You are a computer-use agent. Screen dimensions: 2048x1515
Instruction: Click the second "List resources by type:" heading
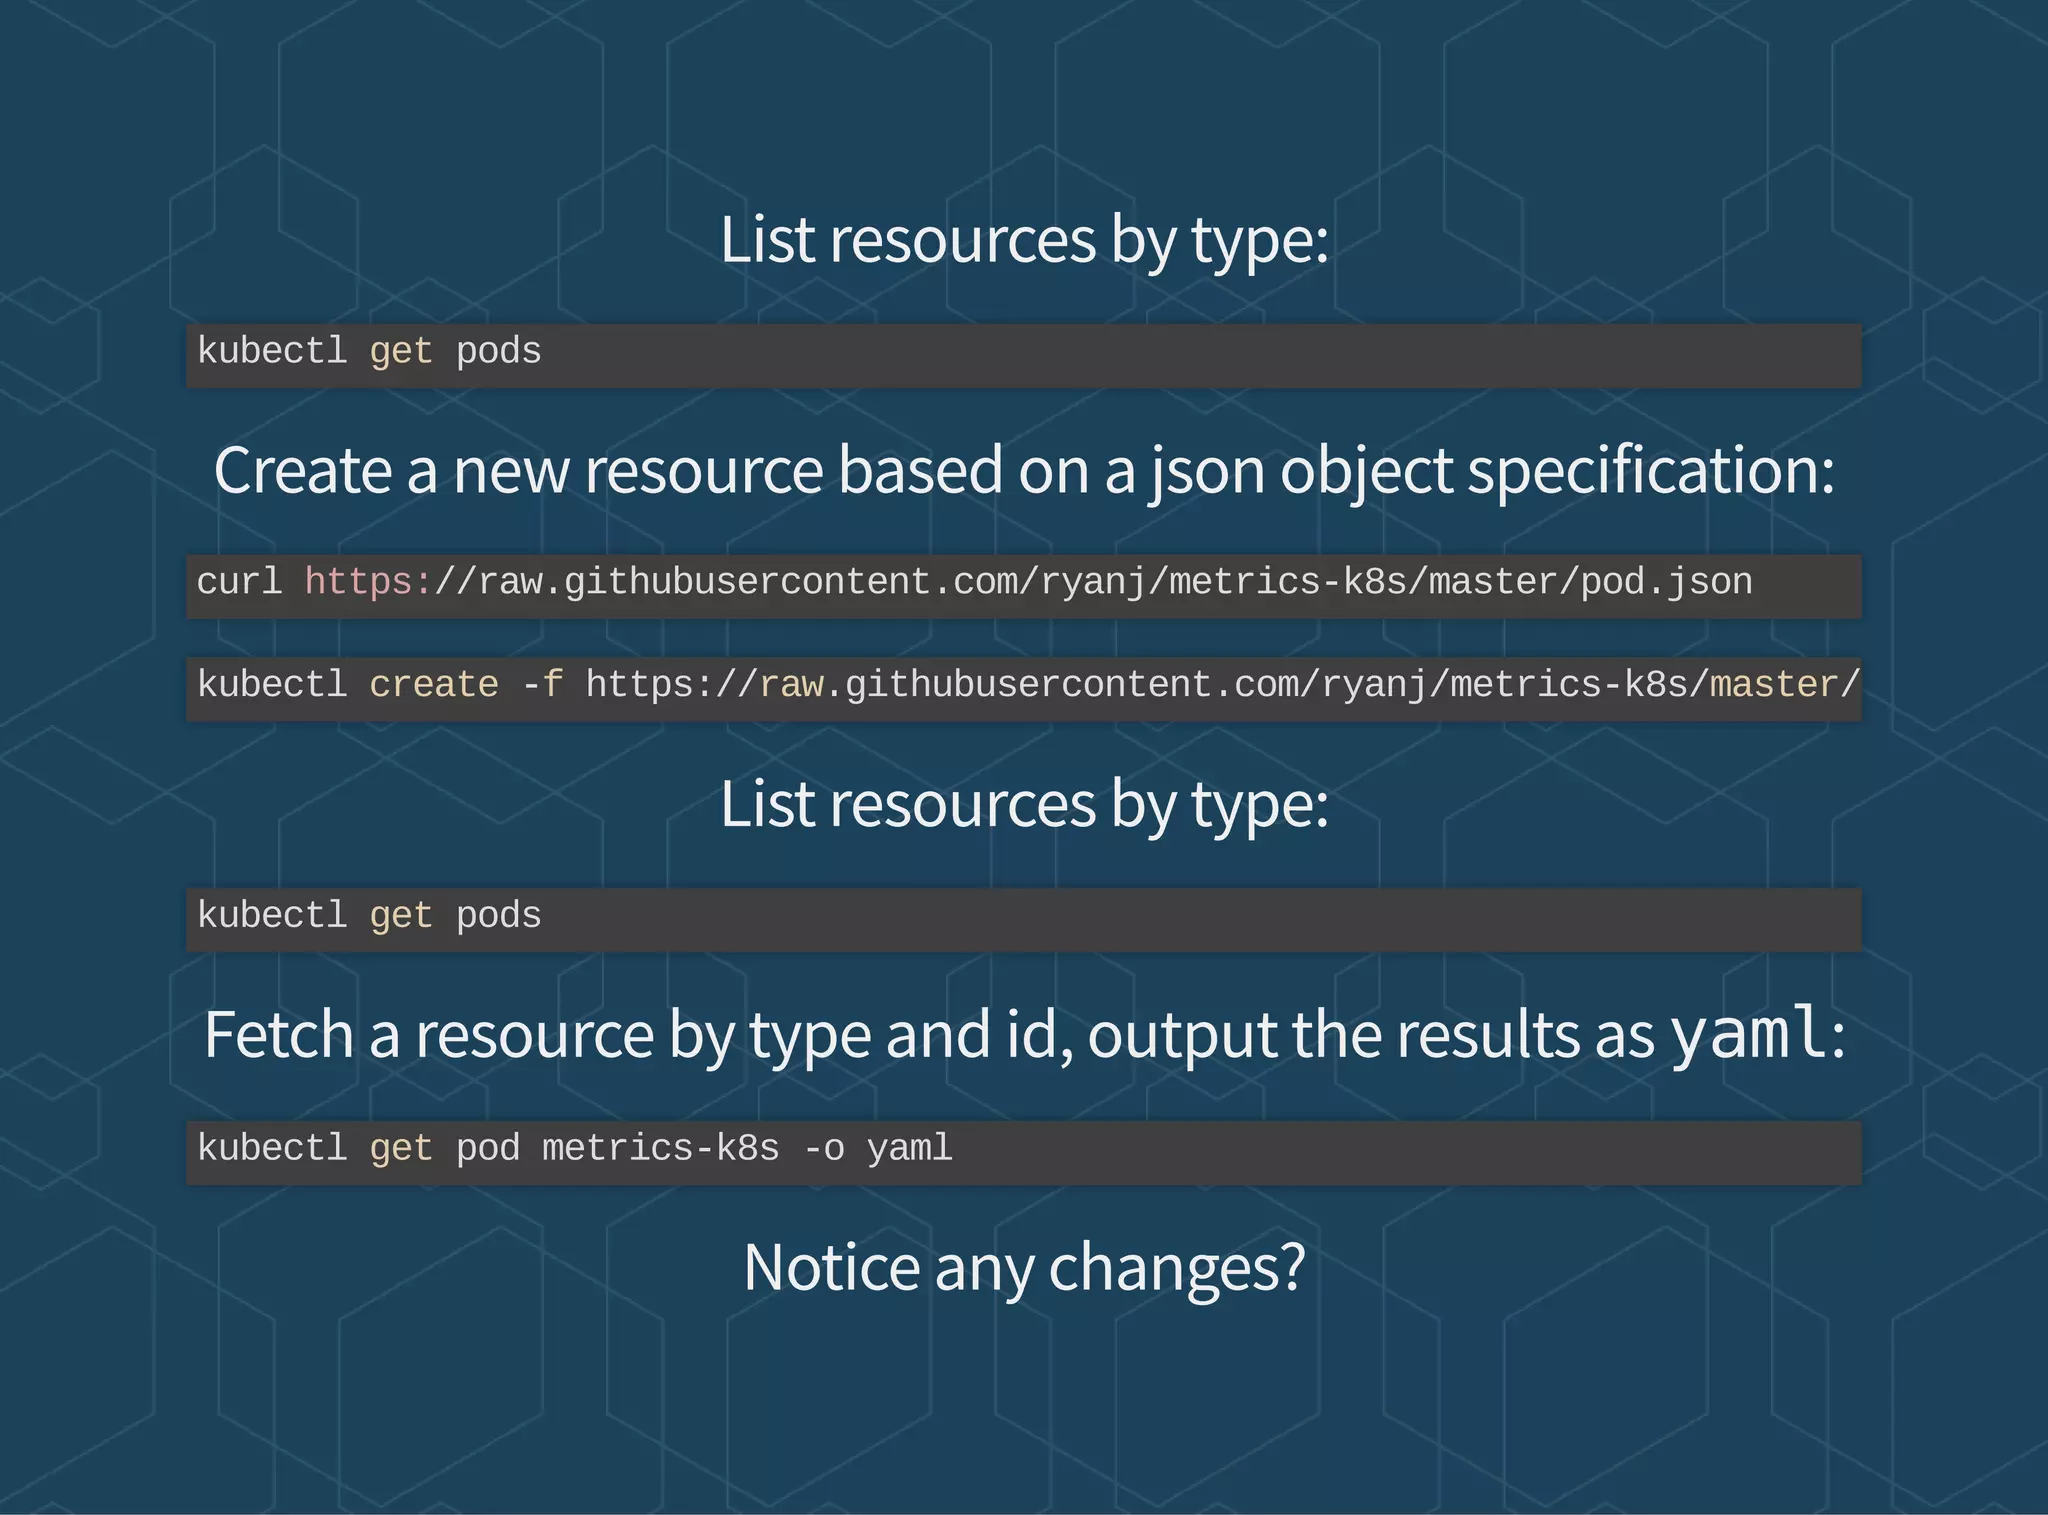click(1024, 805)
